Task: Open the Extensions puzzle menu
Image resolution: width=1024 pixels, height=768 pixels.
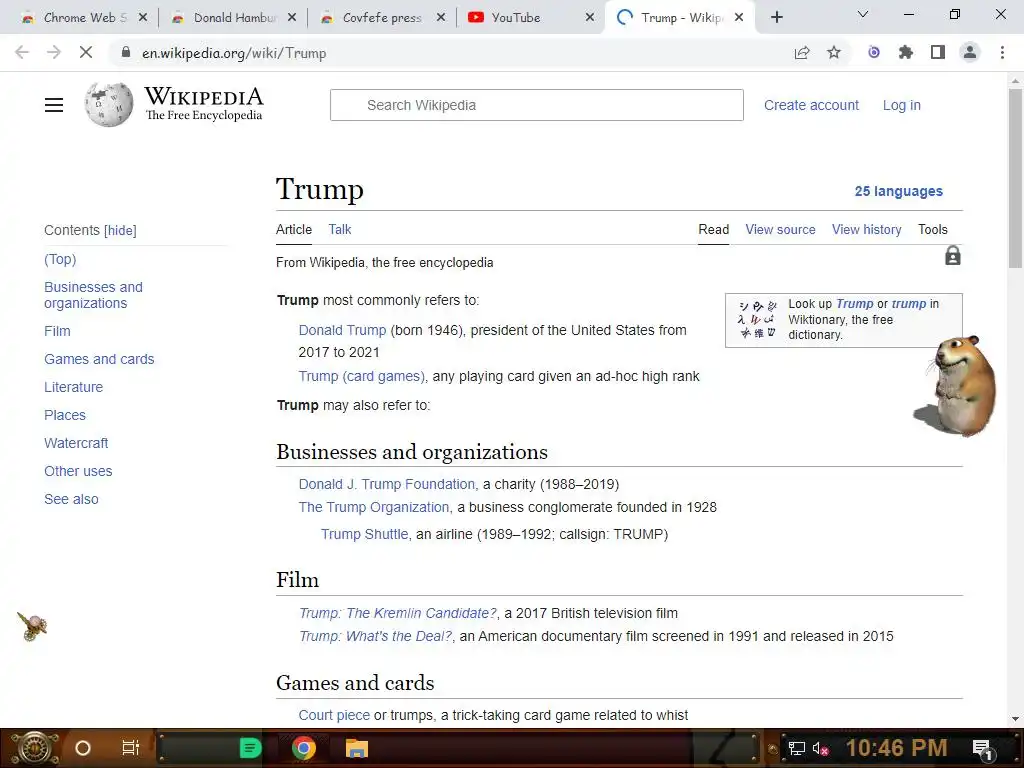Action: click(x=905, y=52)
